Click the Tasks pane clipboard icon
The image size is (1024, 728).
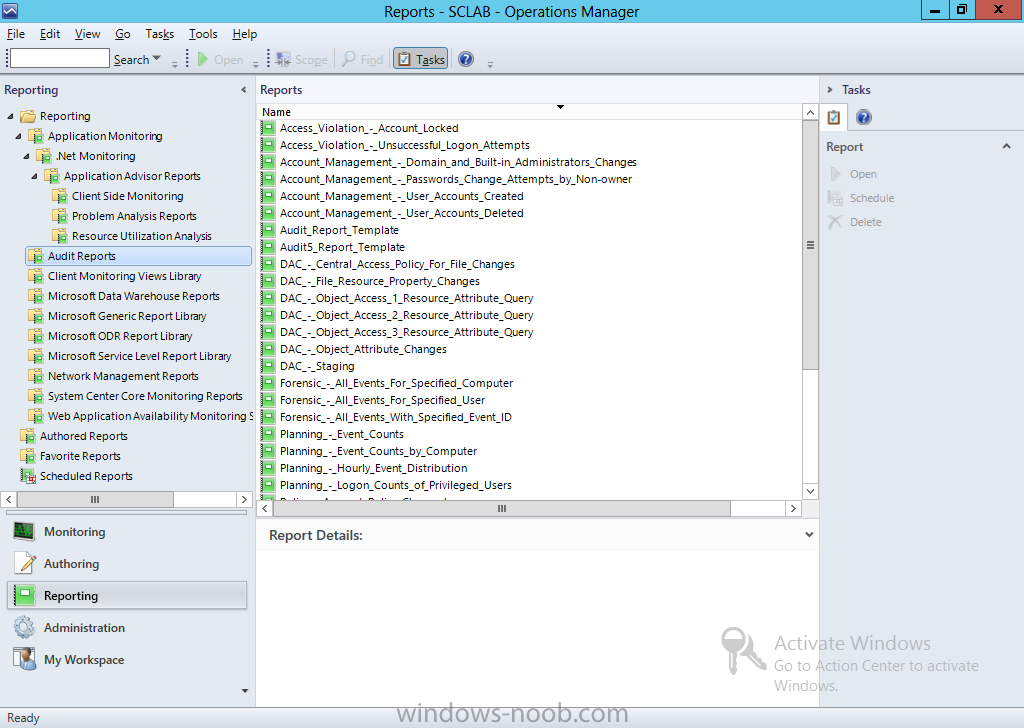tap(834, 118)
